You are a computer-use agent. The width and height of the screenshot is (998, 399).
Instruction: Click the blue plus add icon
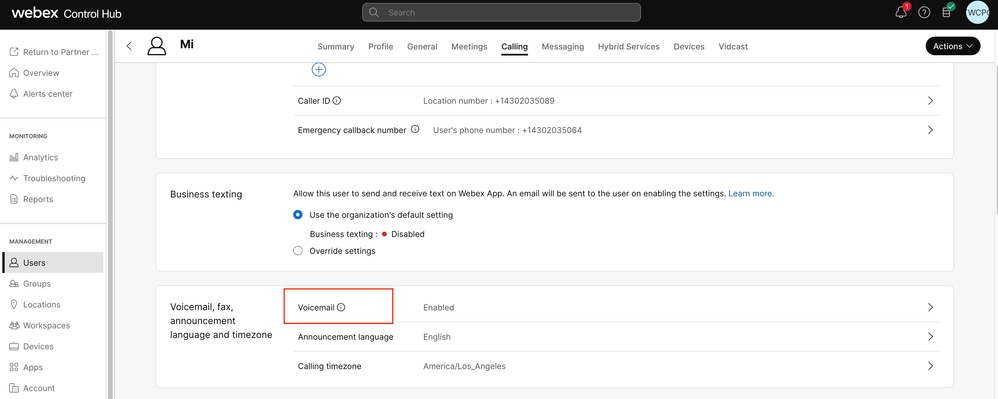(319, 69)
